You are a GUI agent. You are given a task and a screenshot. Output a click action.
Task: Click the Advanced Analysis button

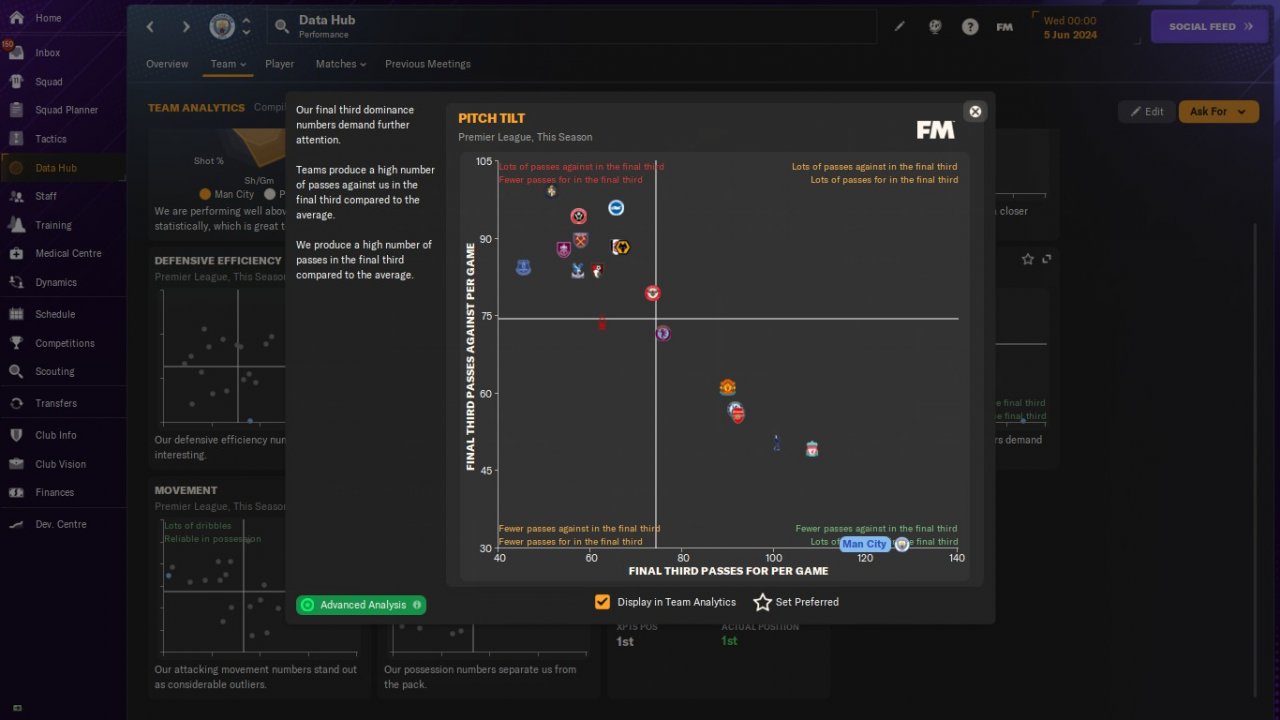click(361, 605)
